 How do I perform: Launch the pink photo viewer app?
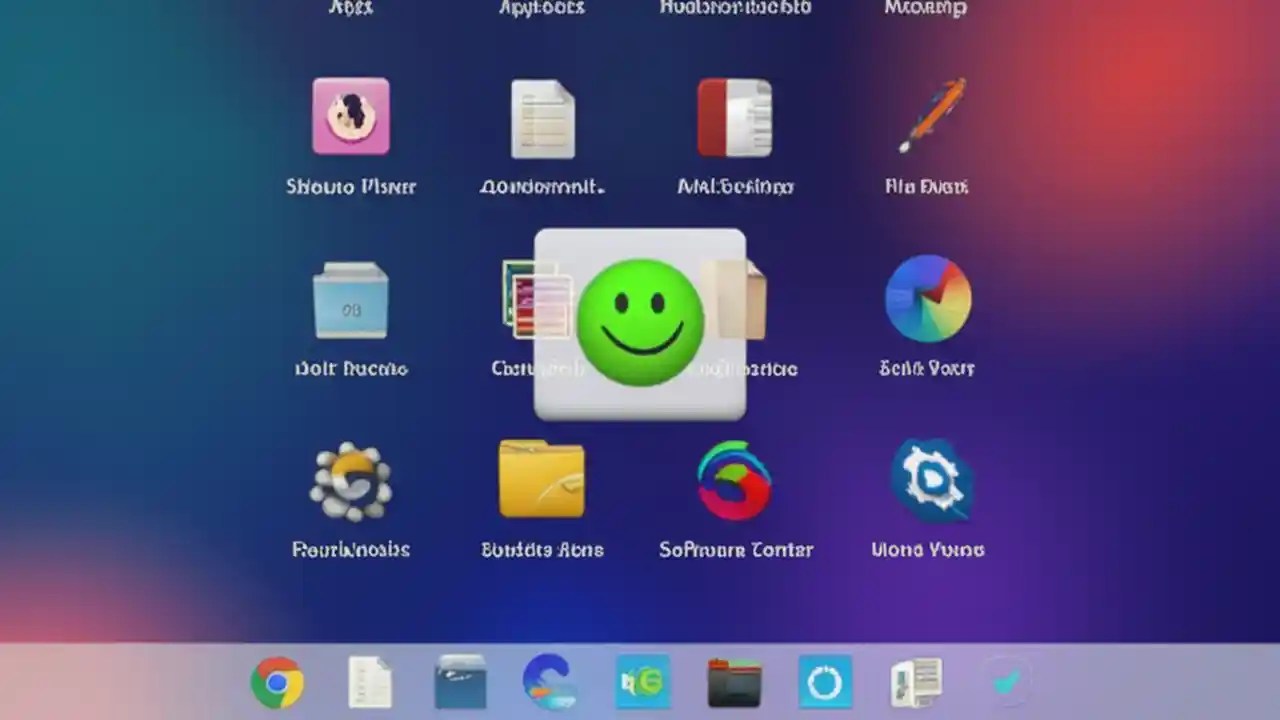351,118
